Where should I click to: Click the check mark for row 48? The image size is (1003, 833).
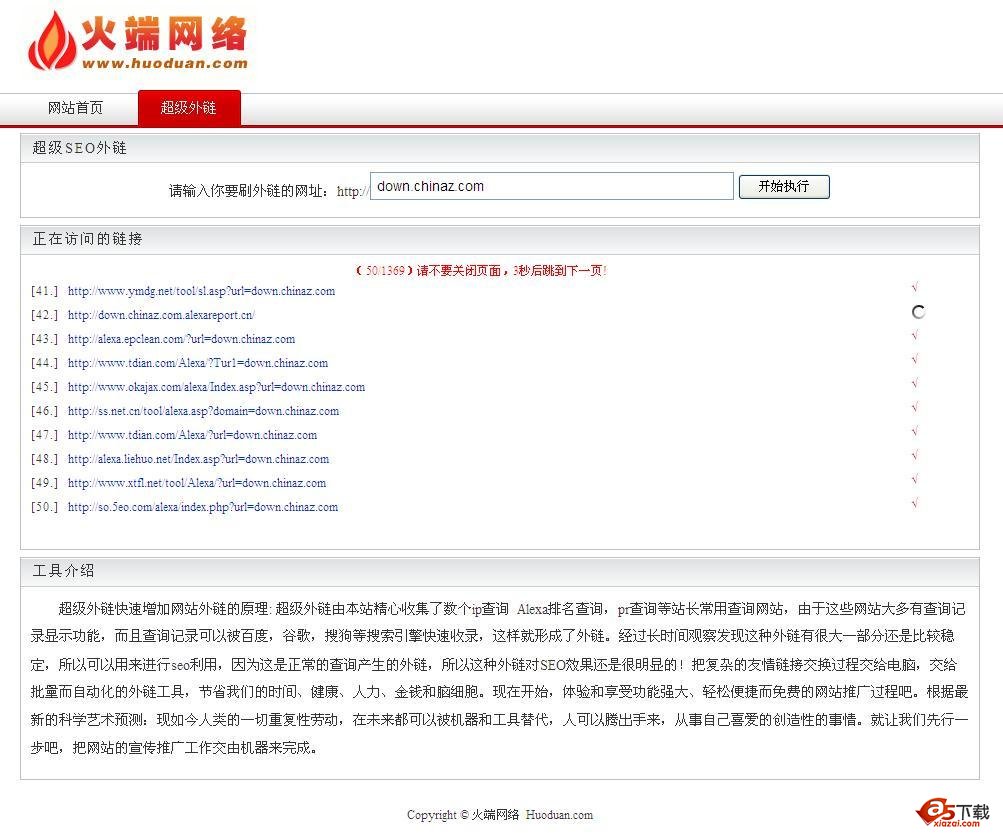click(915, 455)
